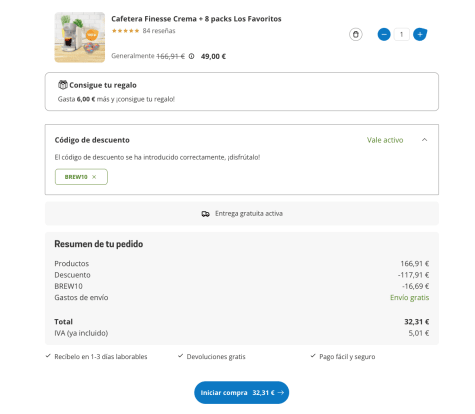Click the quantity input field showing 1
The width and height of the screenshot is (475, 414).
coord(402,34)
